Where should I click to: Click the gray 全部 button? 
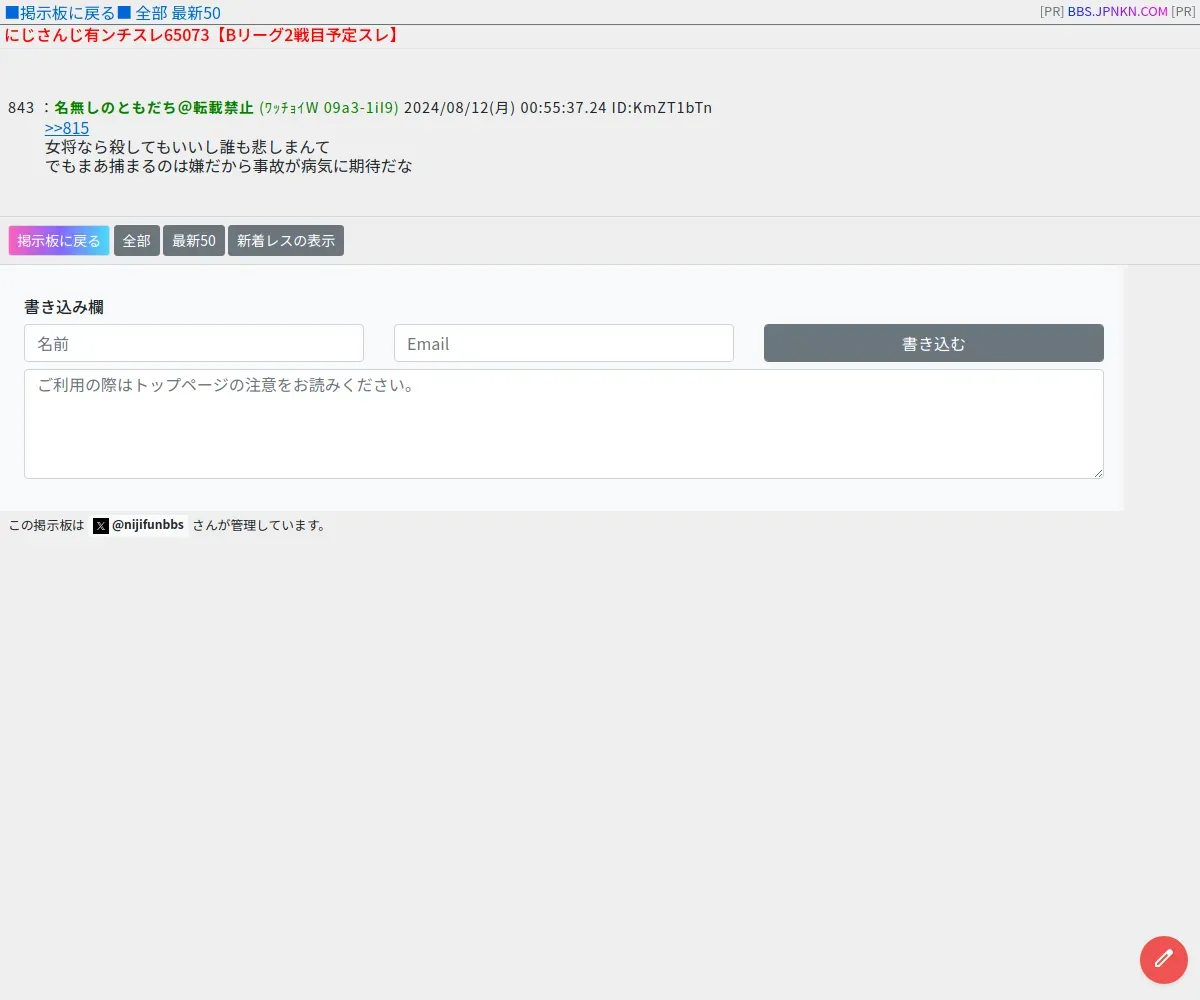(137, 241)
